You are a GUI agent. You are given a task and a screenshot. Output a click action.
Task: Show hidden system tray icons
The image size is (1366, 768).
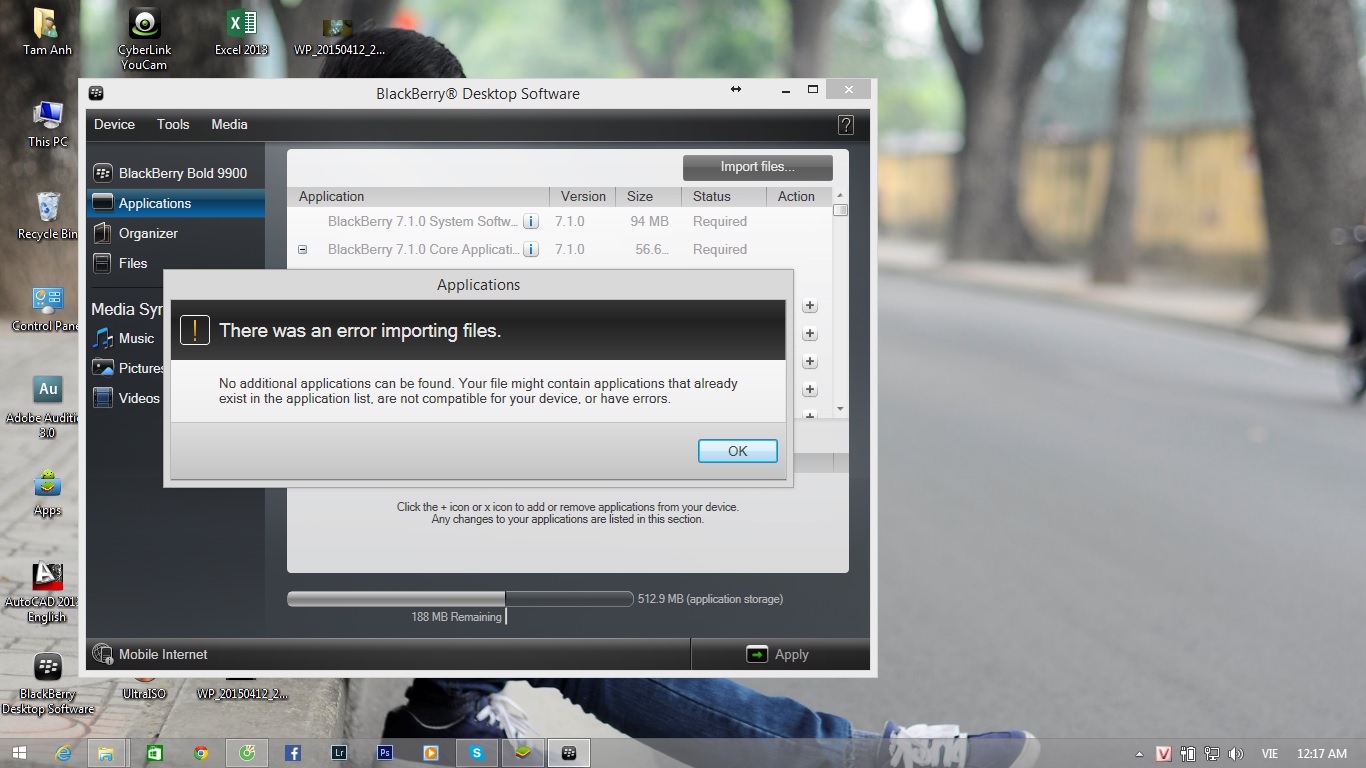(x=1139, y=754)
